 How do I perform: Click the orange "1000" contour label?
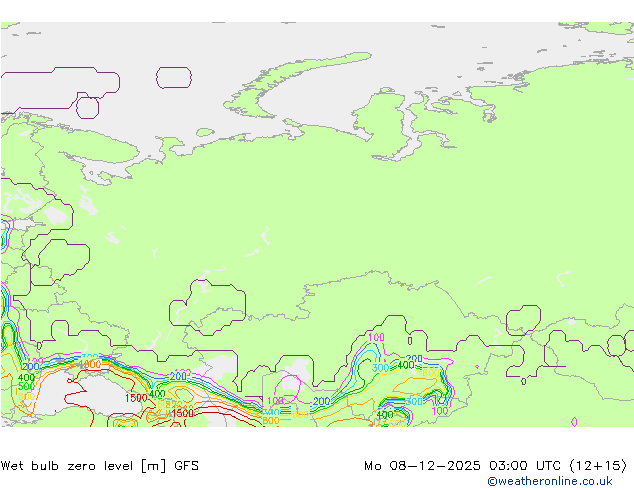[x=90, y=364]
